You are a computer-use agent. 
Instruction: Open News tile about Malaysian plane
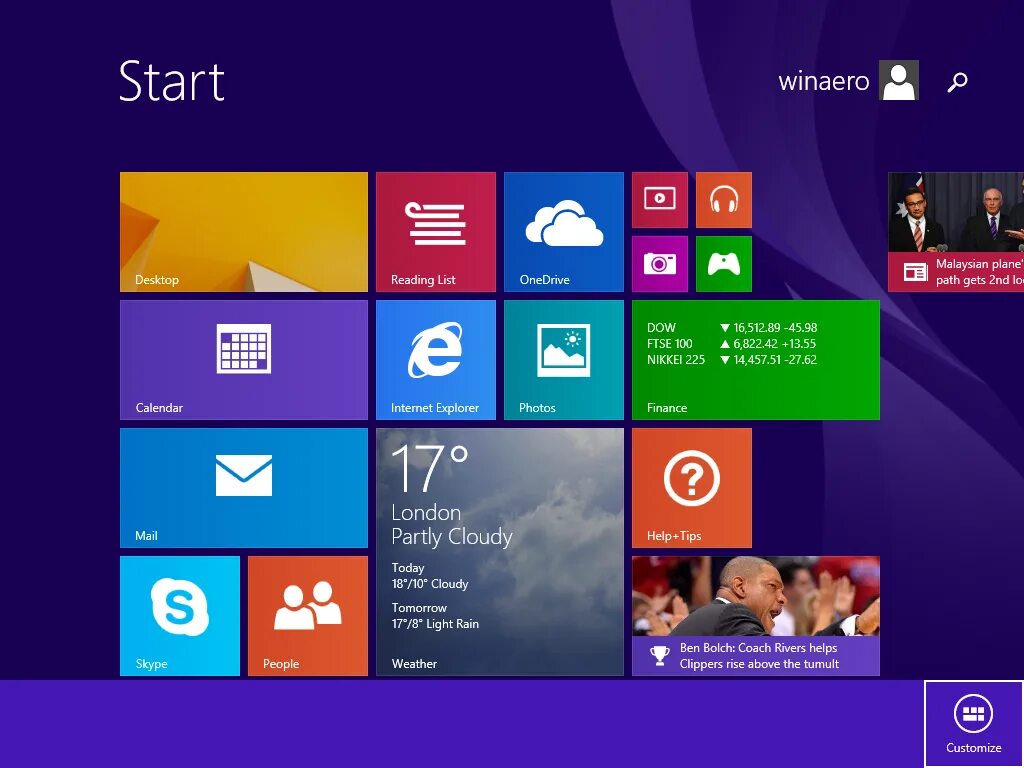click(x=956, y=232)
